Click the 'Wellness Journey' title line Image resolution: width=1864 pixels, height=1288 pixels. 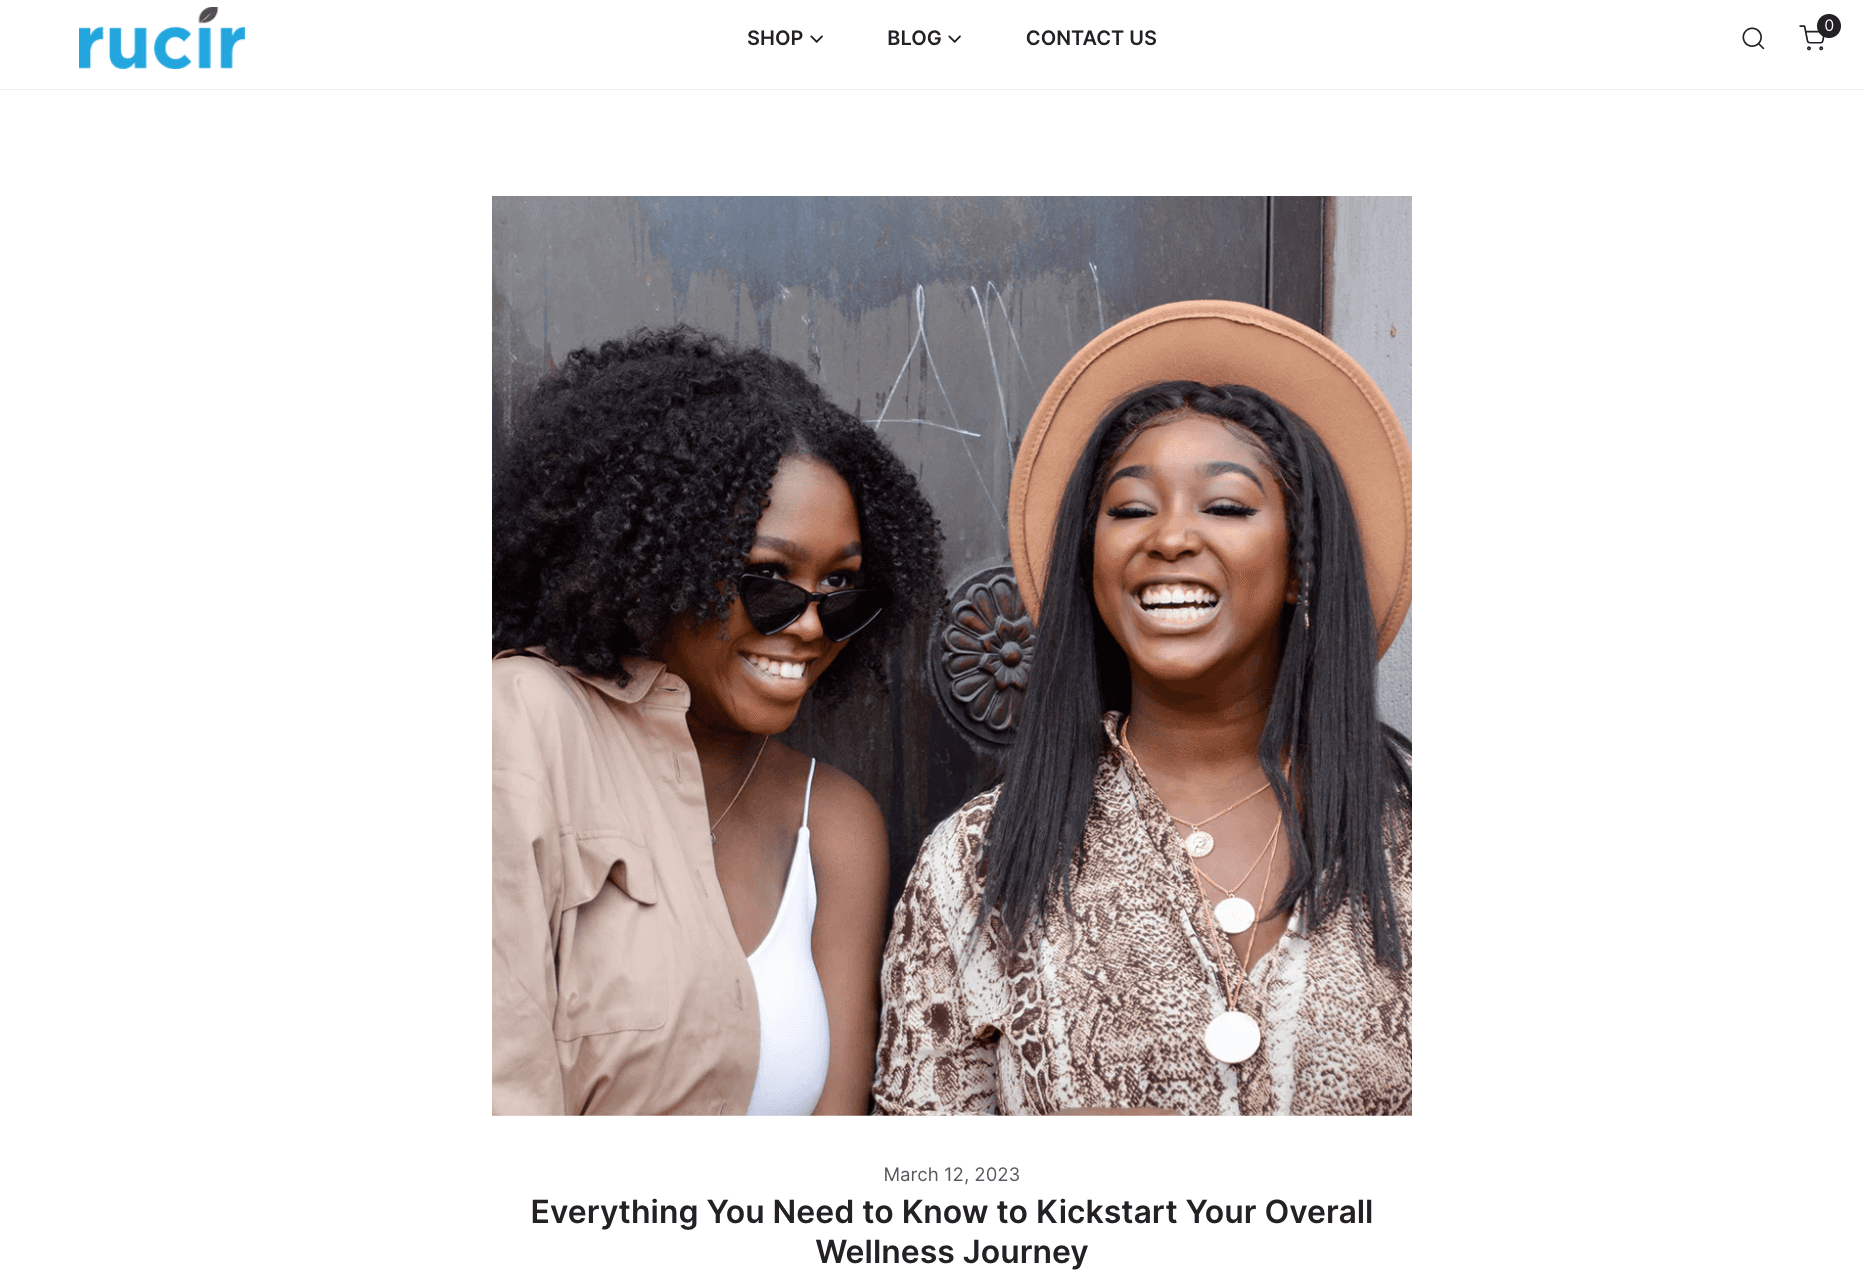pos(952,1252)
